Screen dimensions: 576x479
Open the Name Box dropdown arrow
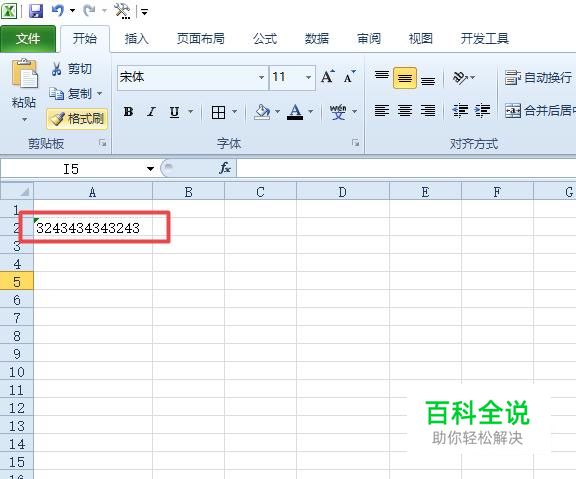150,169
